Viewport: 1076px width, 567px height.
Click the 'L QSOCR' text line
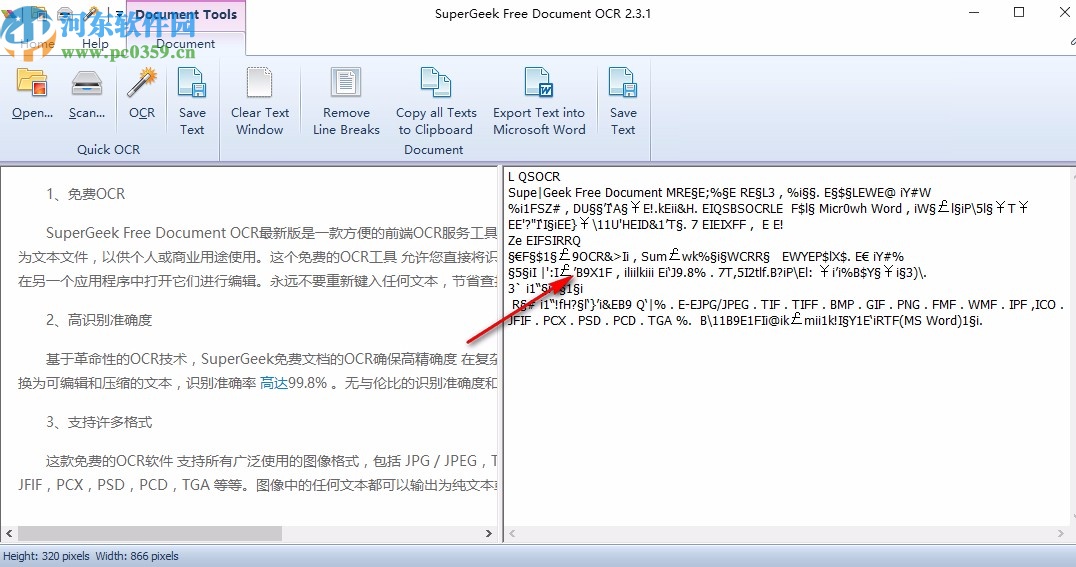click(x=534, y=176)
